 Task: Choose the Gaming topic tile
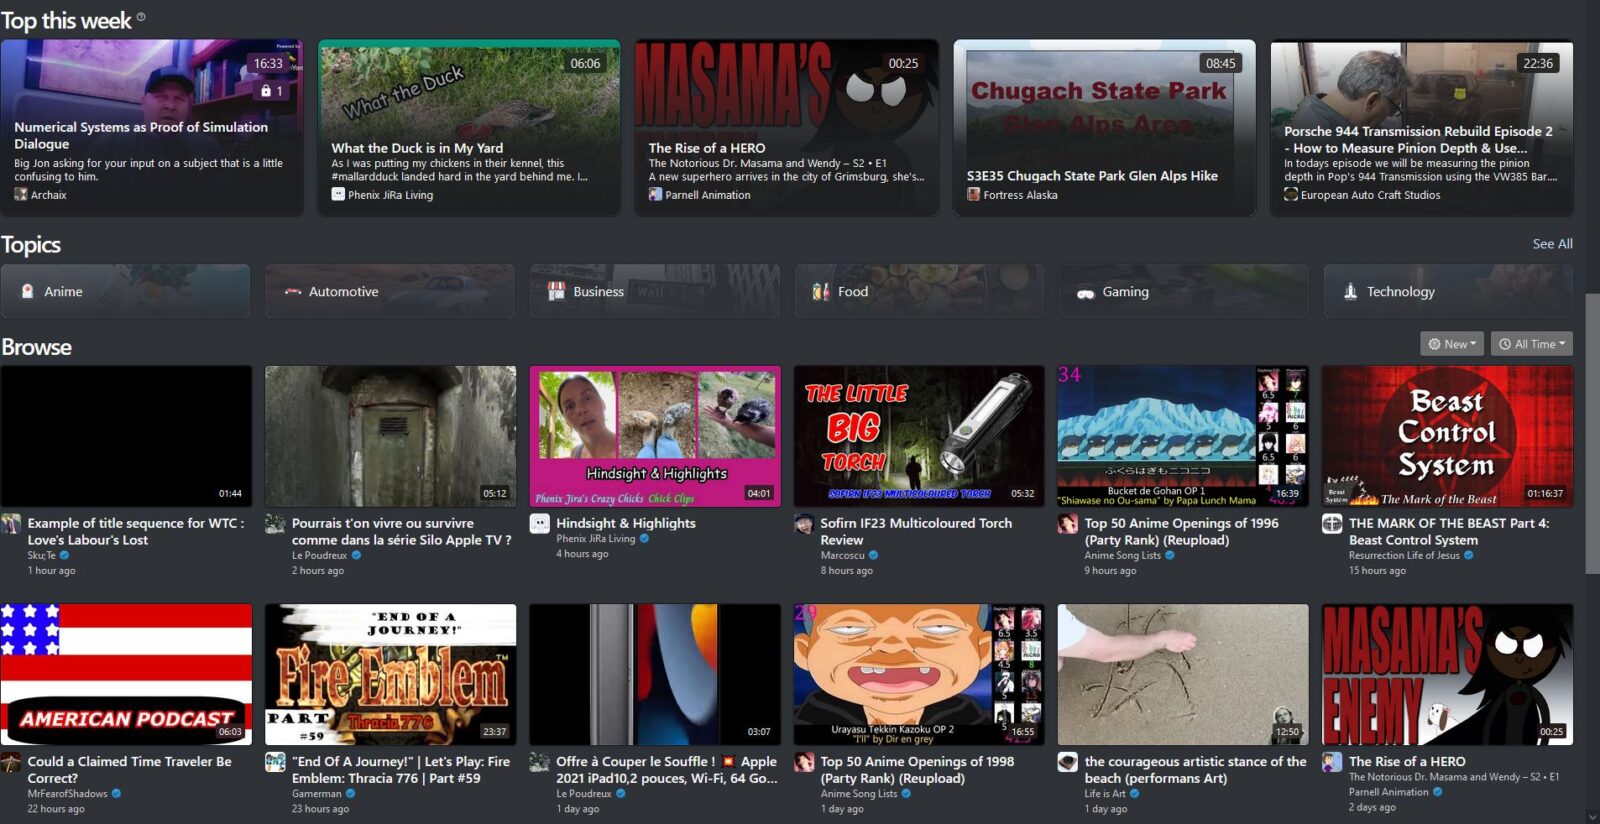pos(1183,292)
